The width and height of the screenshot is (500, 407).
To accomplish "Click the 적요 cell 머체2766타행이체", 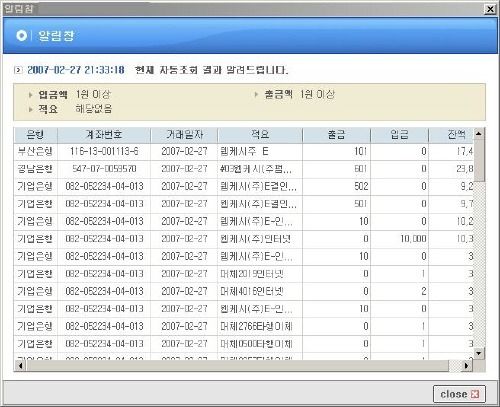I will (x=260, y=326).
